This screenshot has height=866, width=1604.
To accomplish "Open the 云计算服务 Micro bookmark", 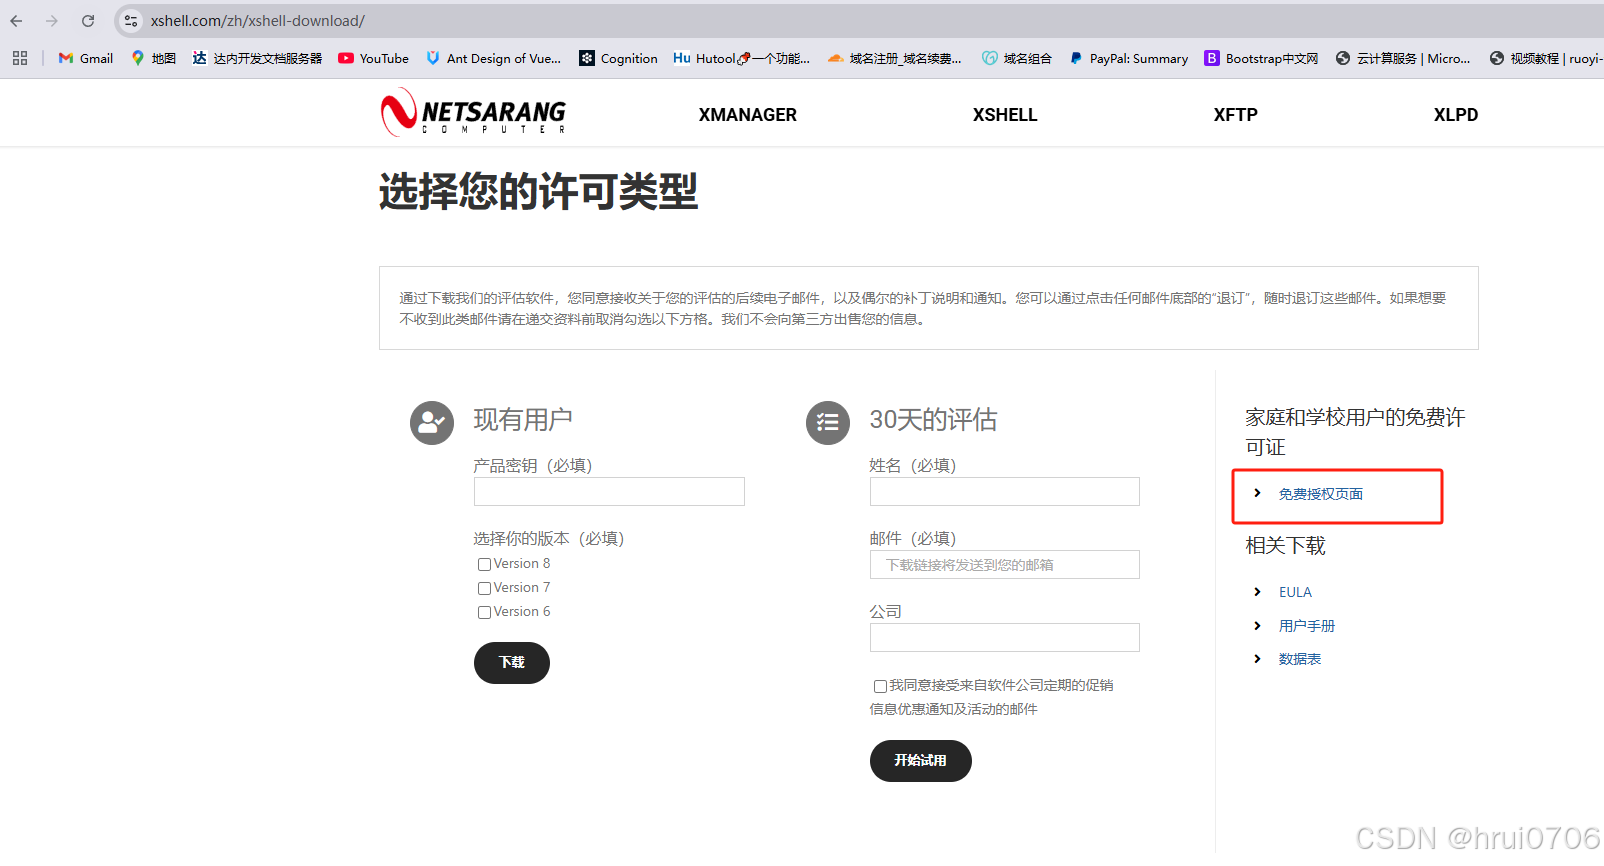I will [1403, 58].
